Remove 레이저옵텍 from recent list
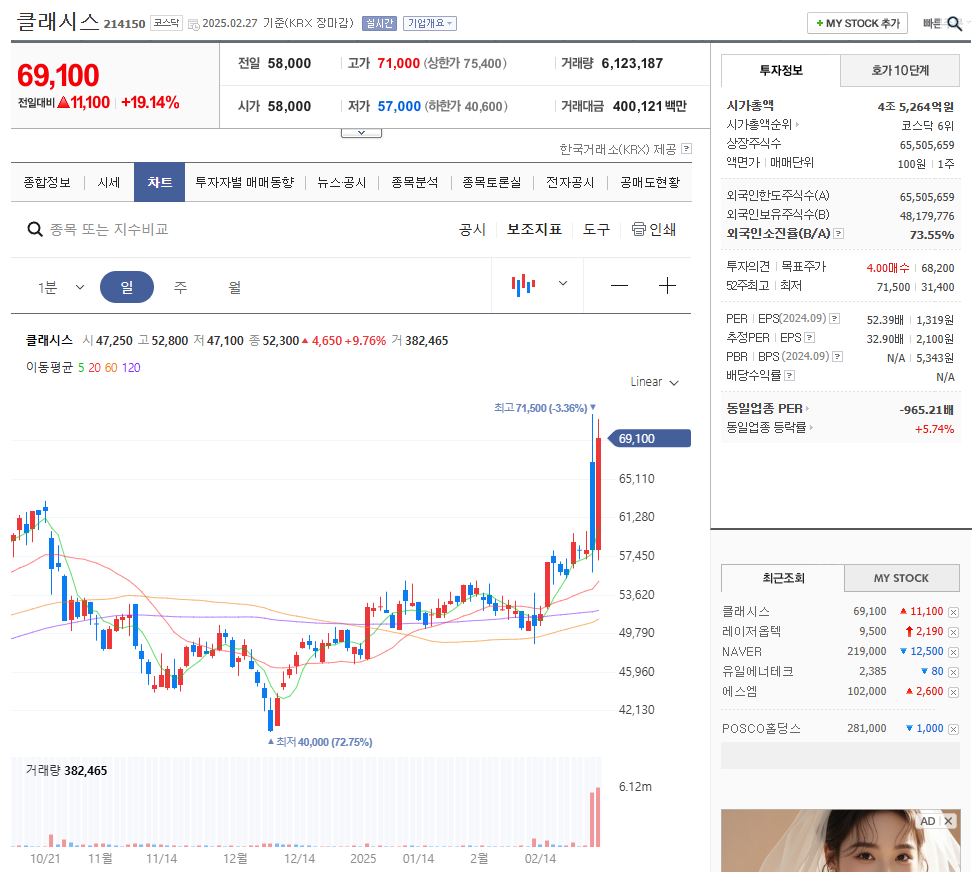This screenshot has width=972, height=872. (x=953, y=632)
